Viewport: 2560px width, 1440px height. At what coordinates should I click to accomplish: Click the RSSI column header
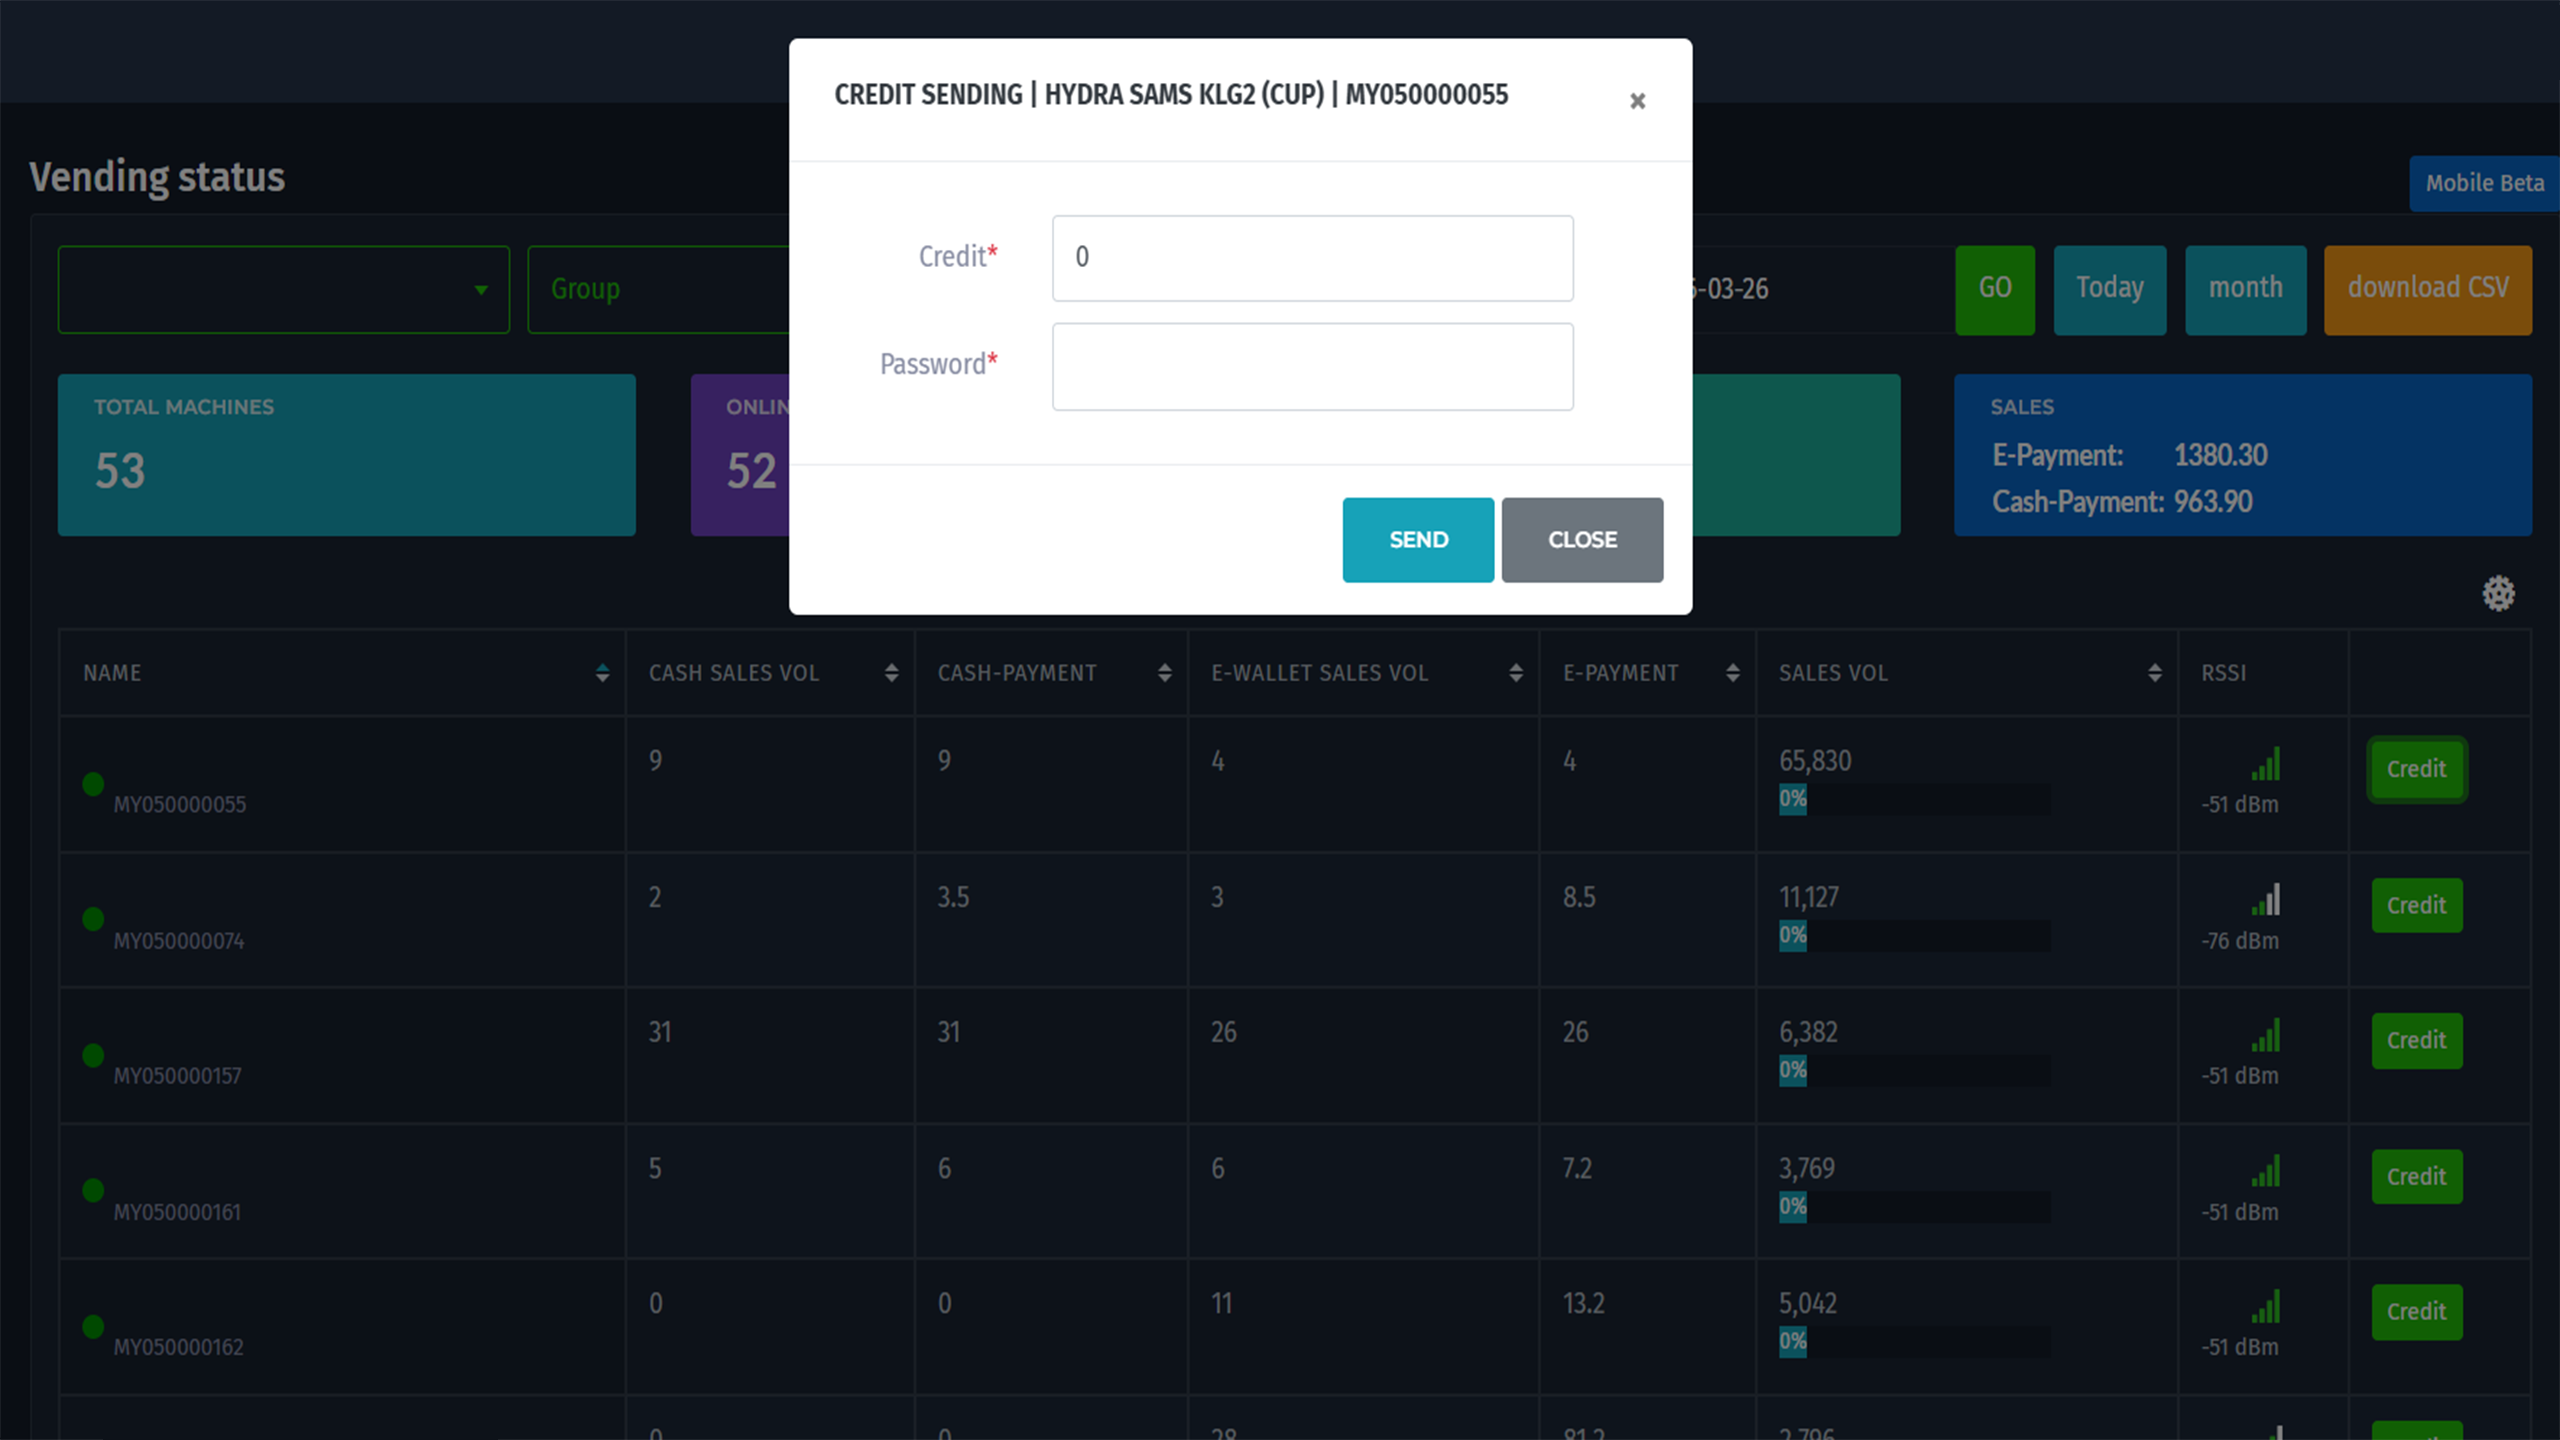tap(2223, 673)
